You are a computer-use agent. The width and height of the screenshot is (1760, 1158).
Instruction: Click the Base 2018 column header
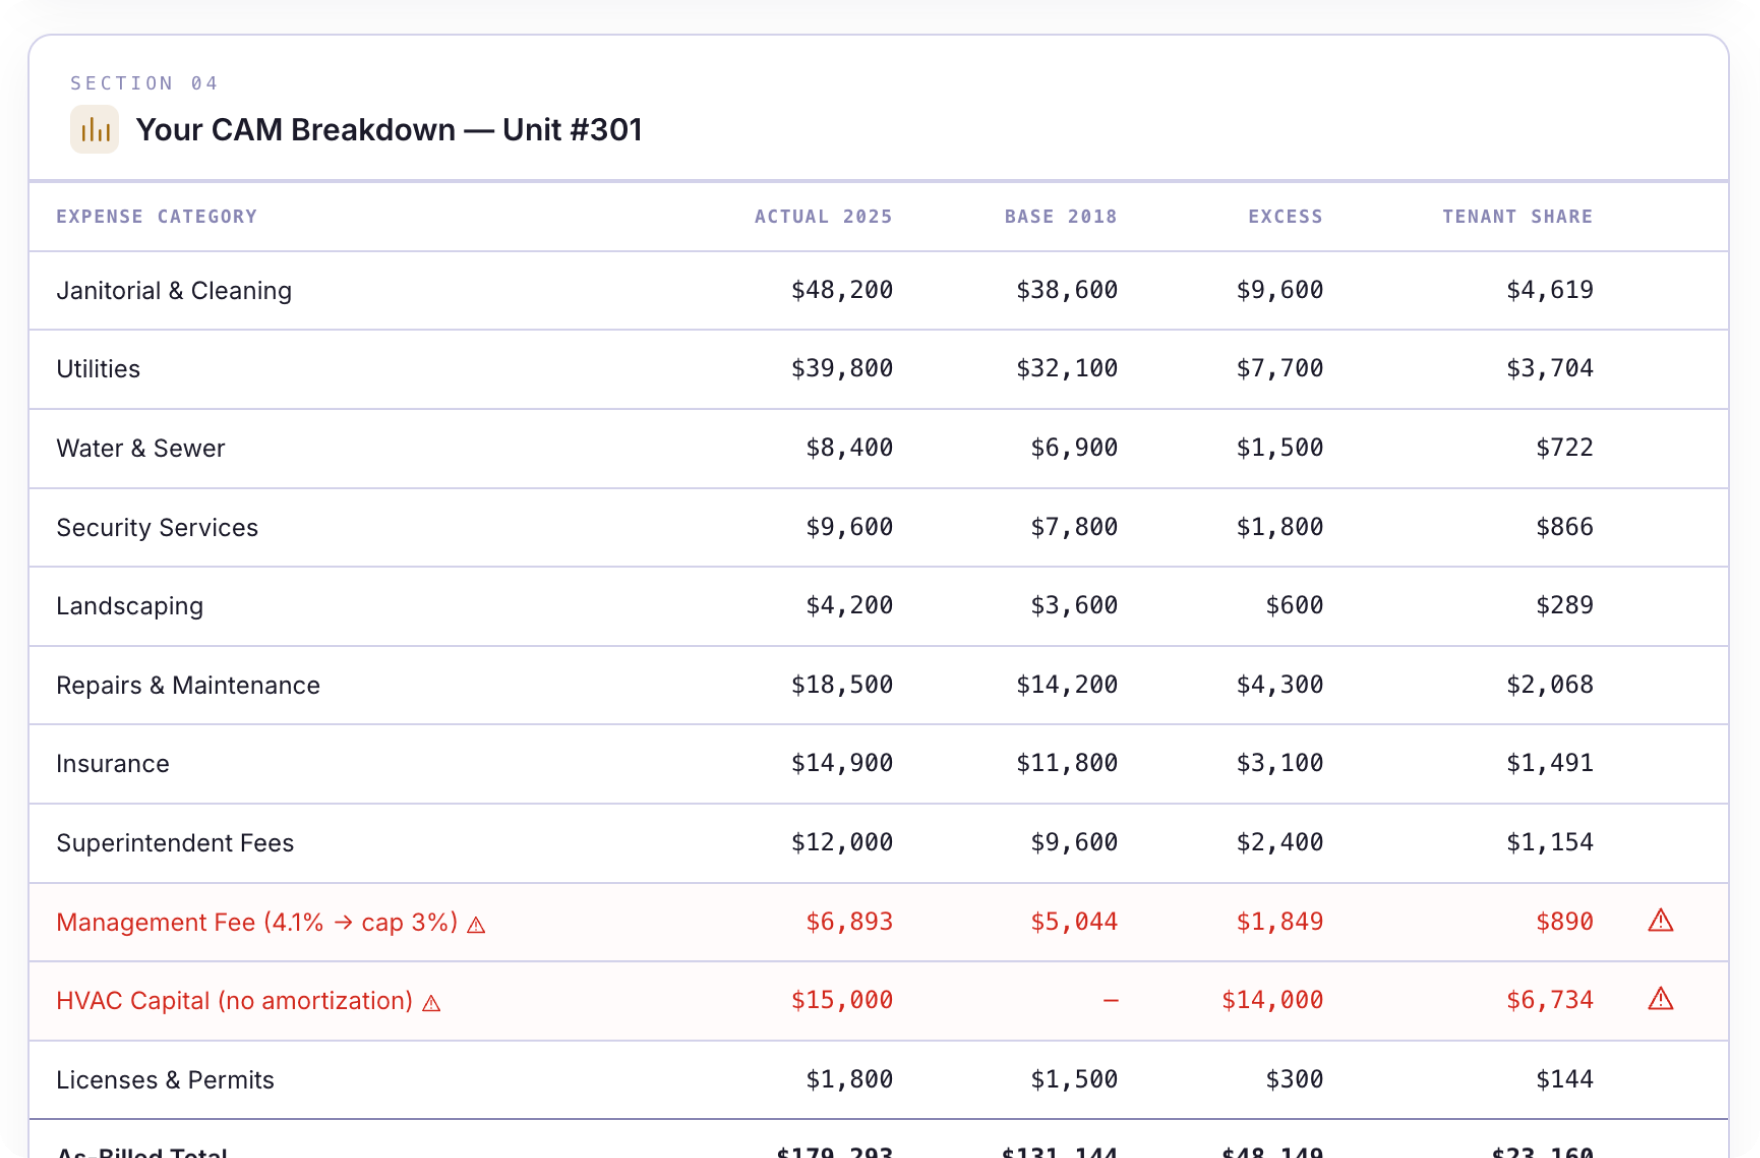pos(1060,216)
